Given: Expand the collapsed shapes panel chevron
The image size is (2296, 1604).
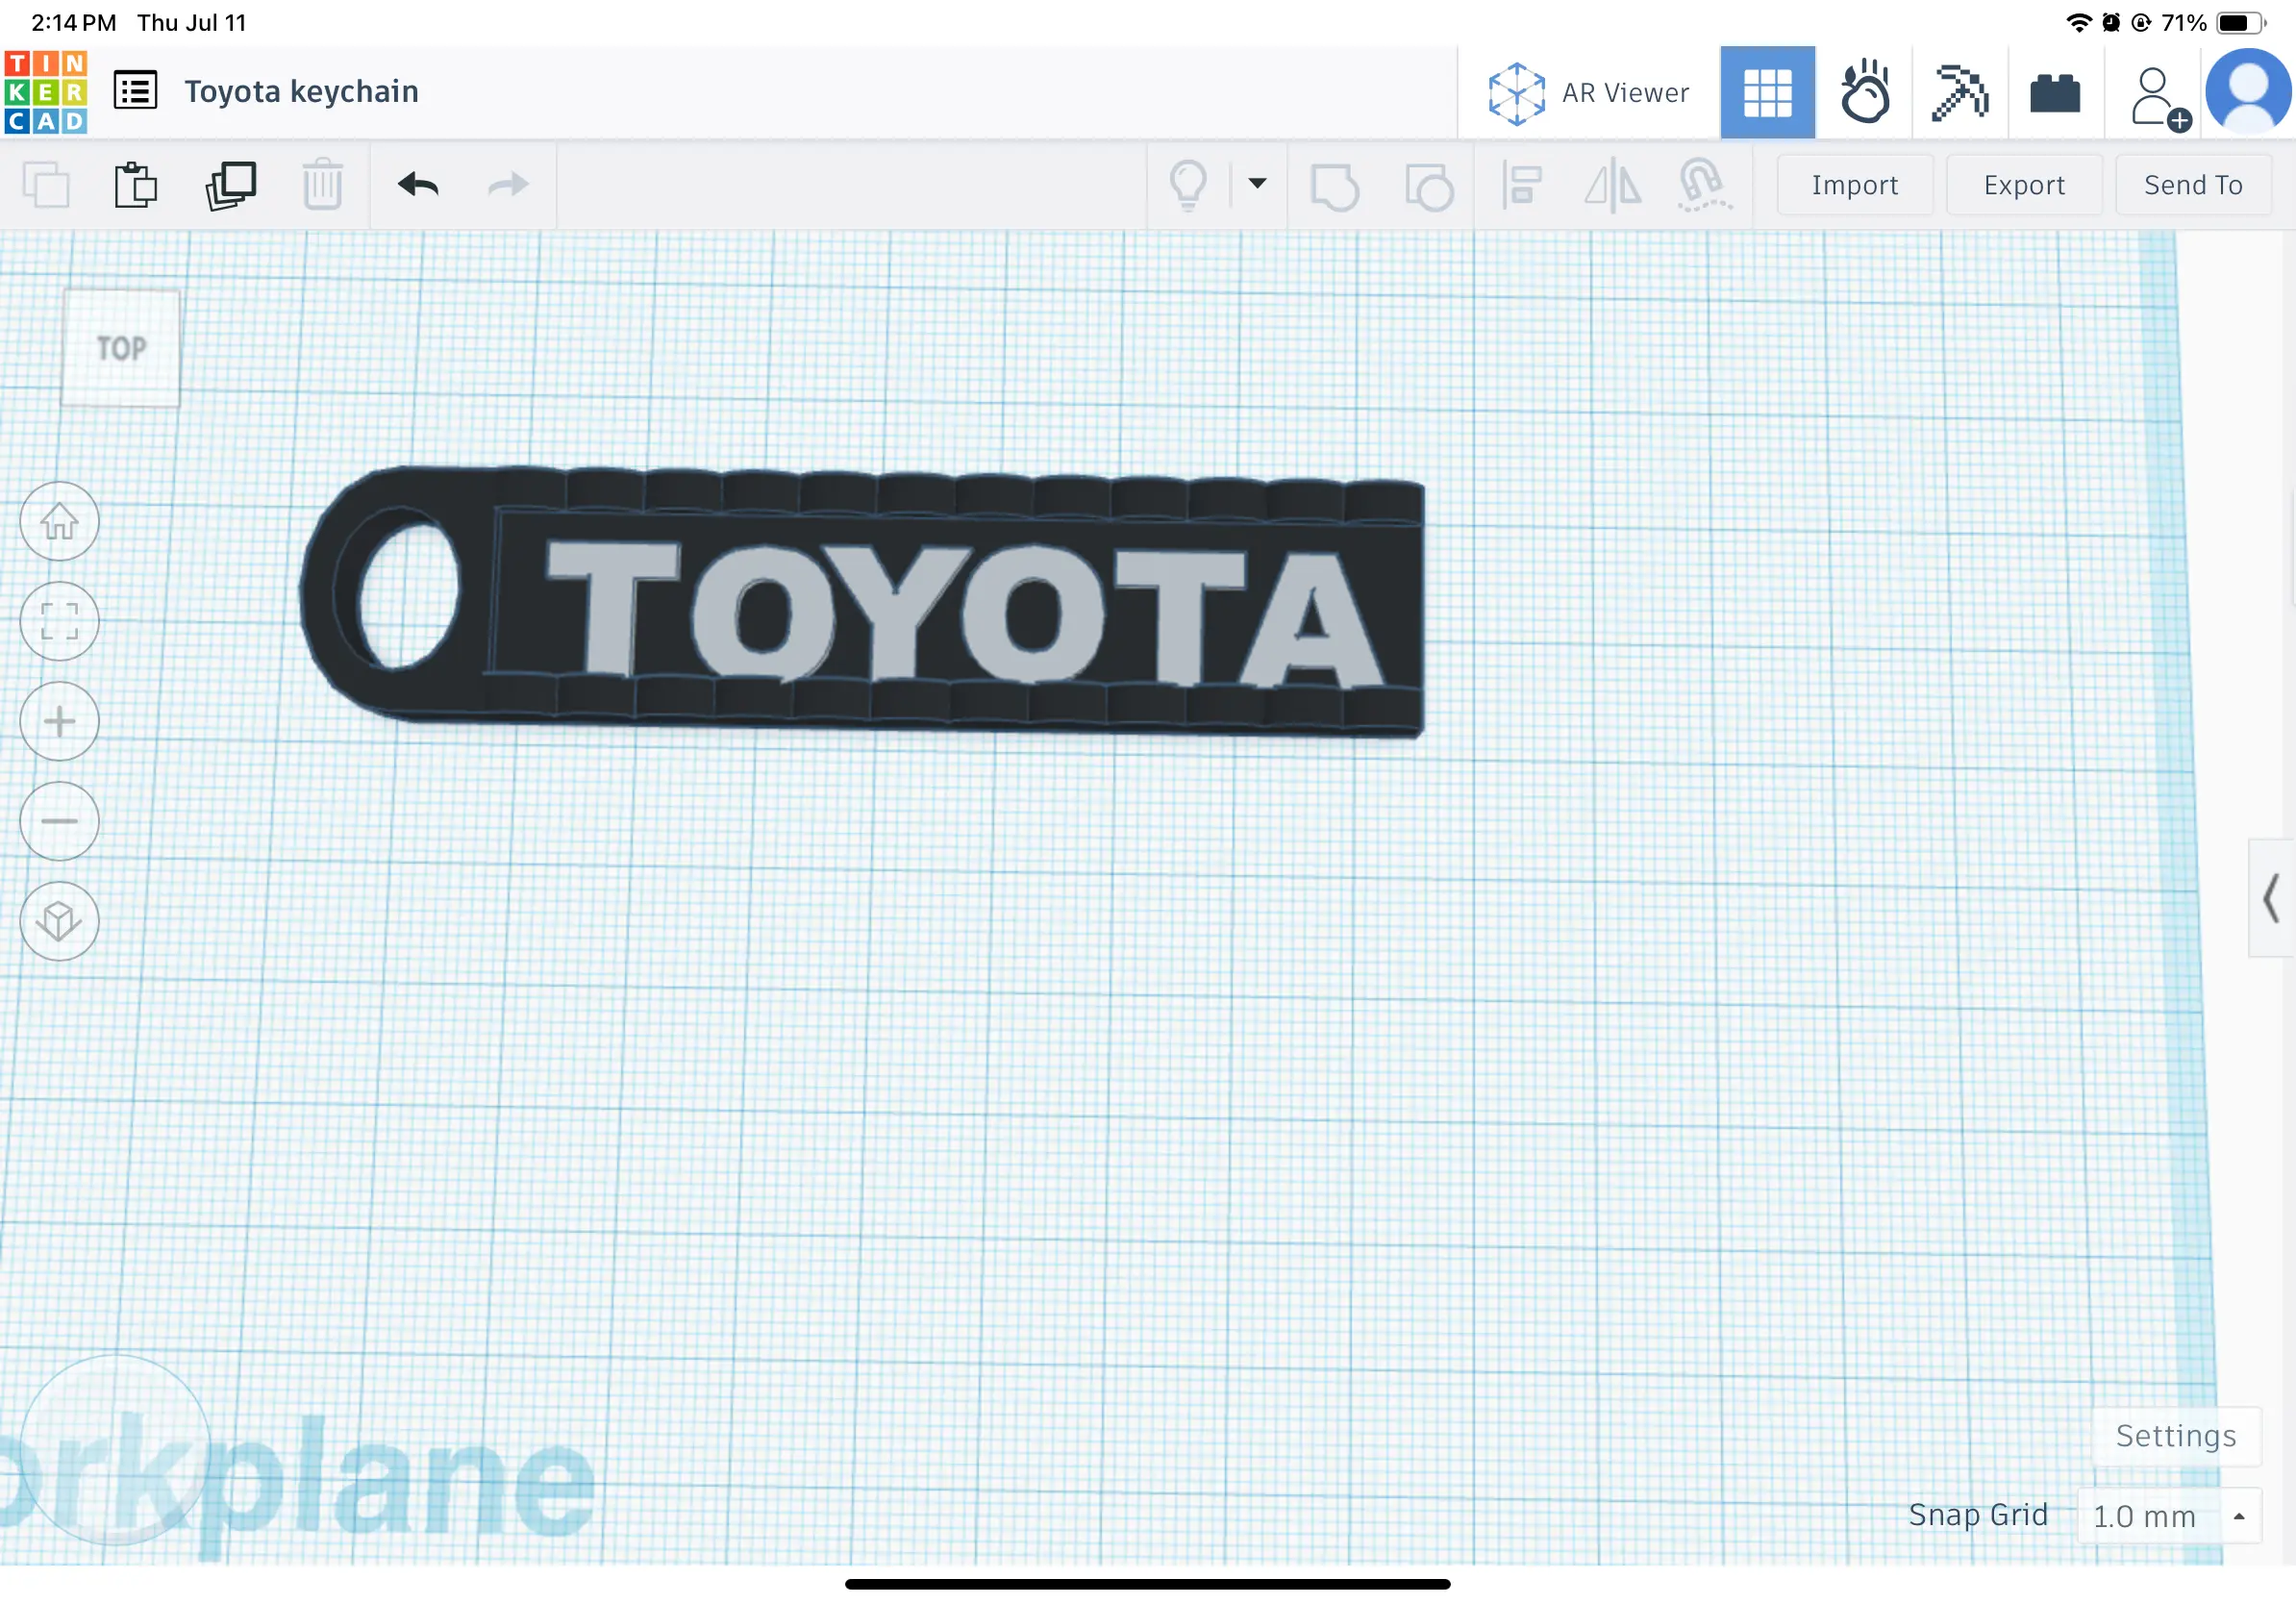Looking at the screenshot, I should 2271,898.
